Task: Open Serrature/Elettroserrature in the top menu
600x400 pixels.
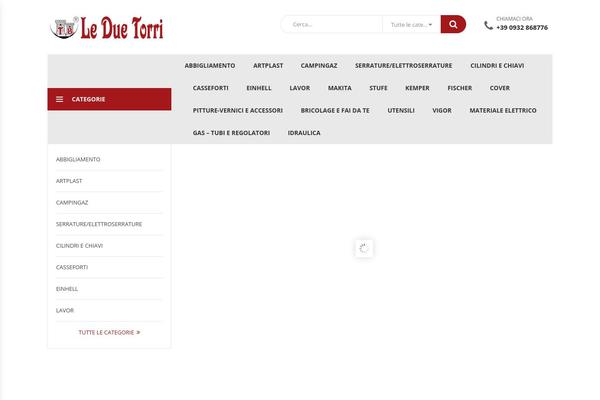Action: (x=403, y=65)
